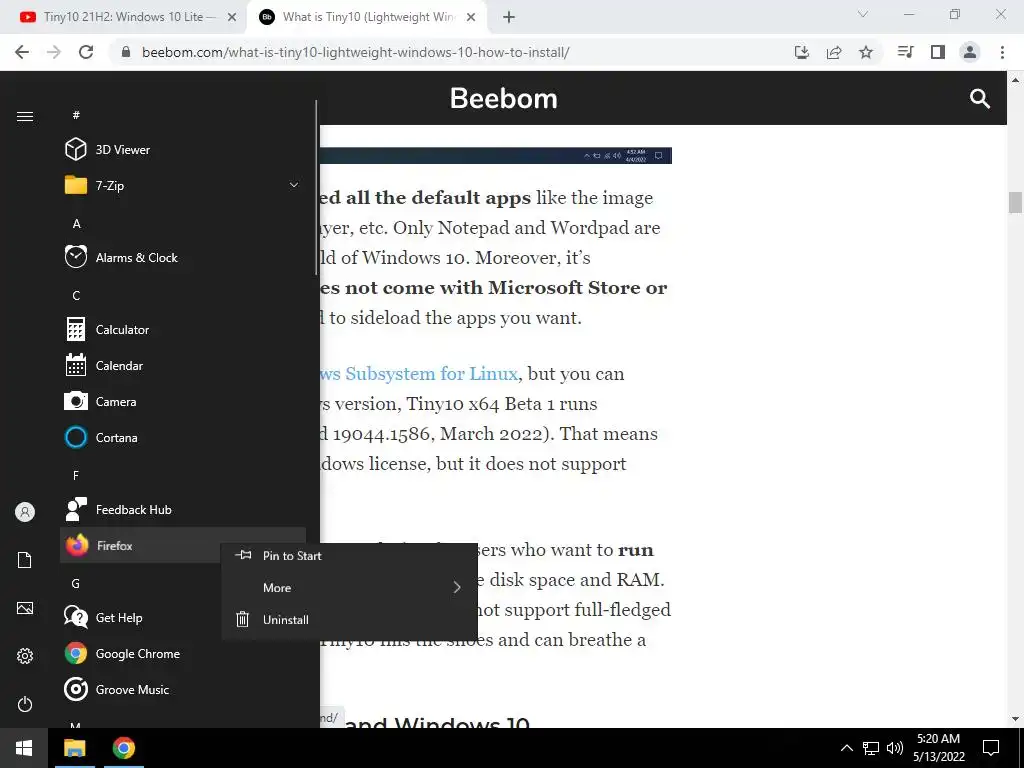Open the Calendar app
Viewport: 1024px width, 768px height.
click(183, 365)
